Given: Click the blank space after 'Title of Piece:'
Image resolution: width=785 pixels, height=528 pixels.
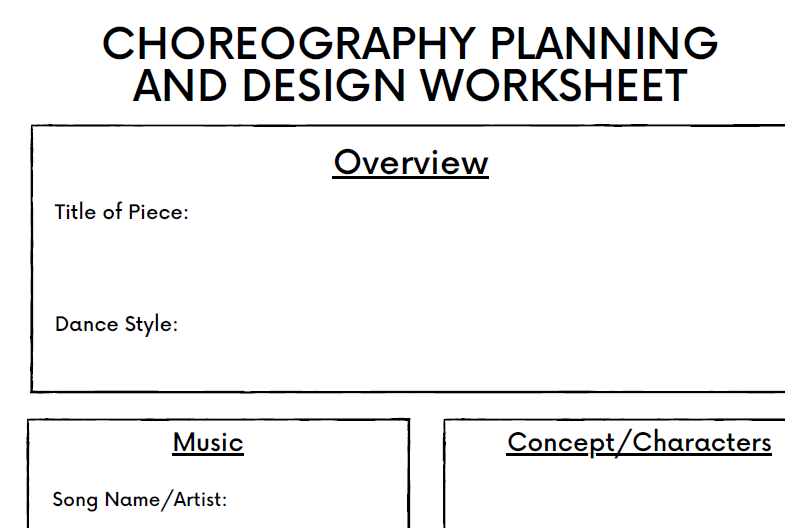Looking at the screenshot, I should (x=450, y=212).
